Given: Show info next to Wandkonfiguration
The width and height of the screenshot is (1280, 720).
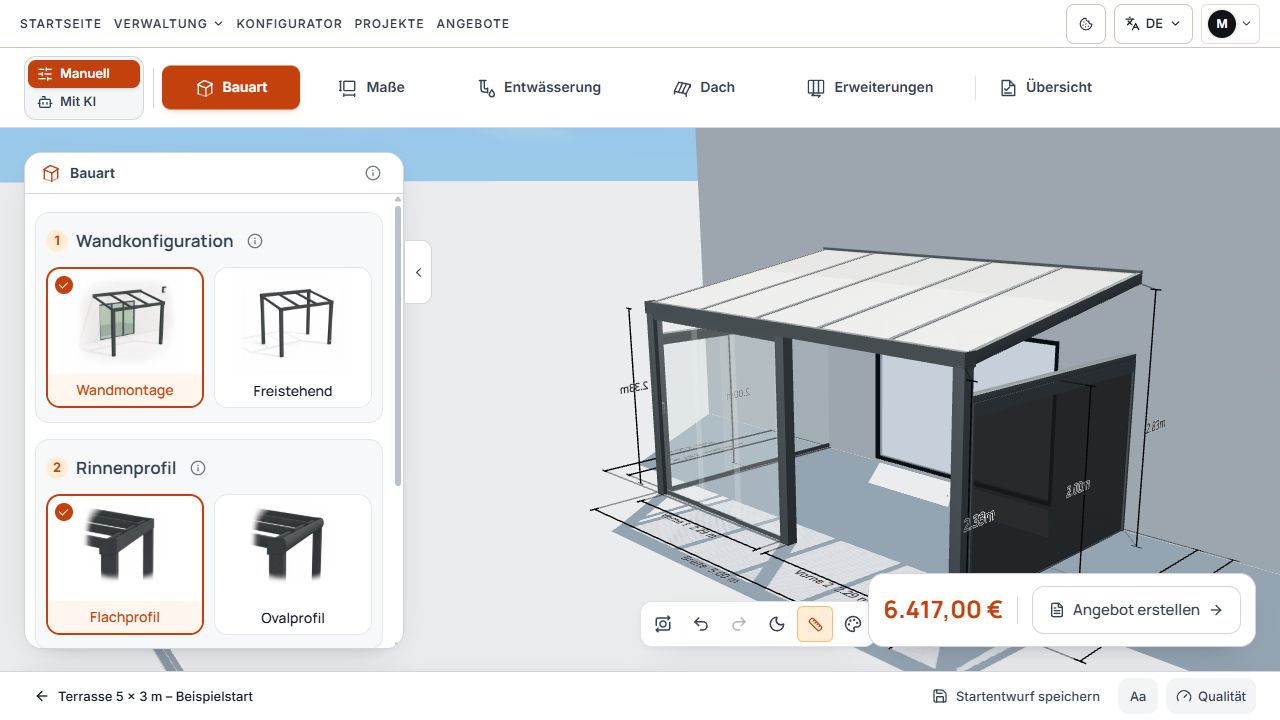Looking at the screenshot, I should pyautogui.click(x=255, y=241).
